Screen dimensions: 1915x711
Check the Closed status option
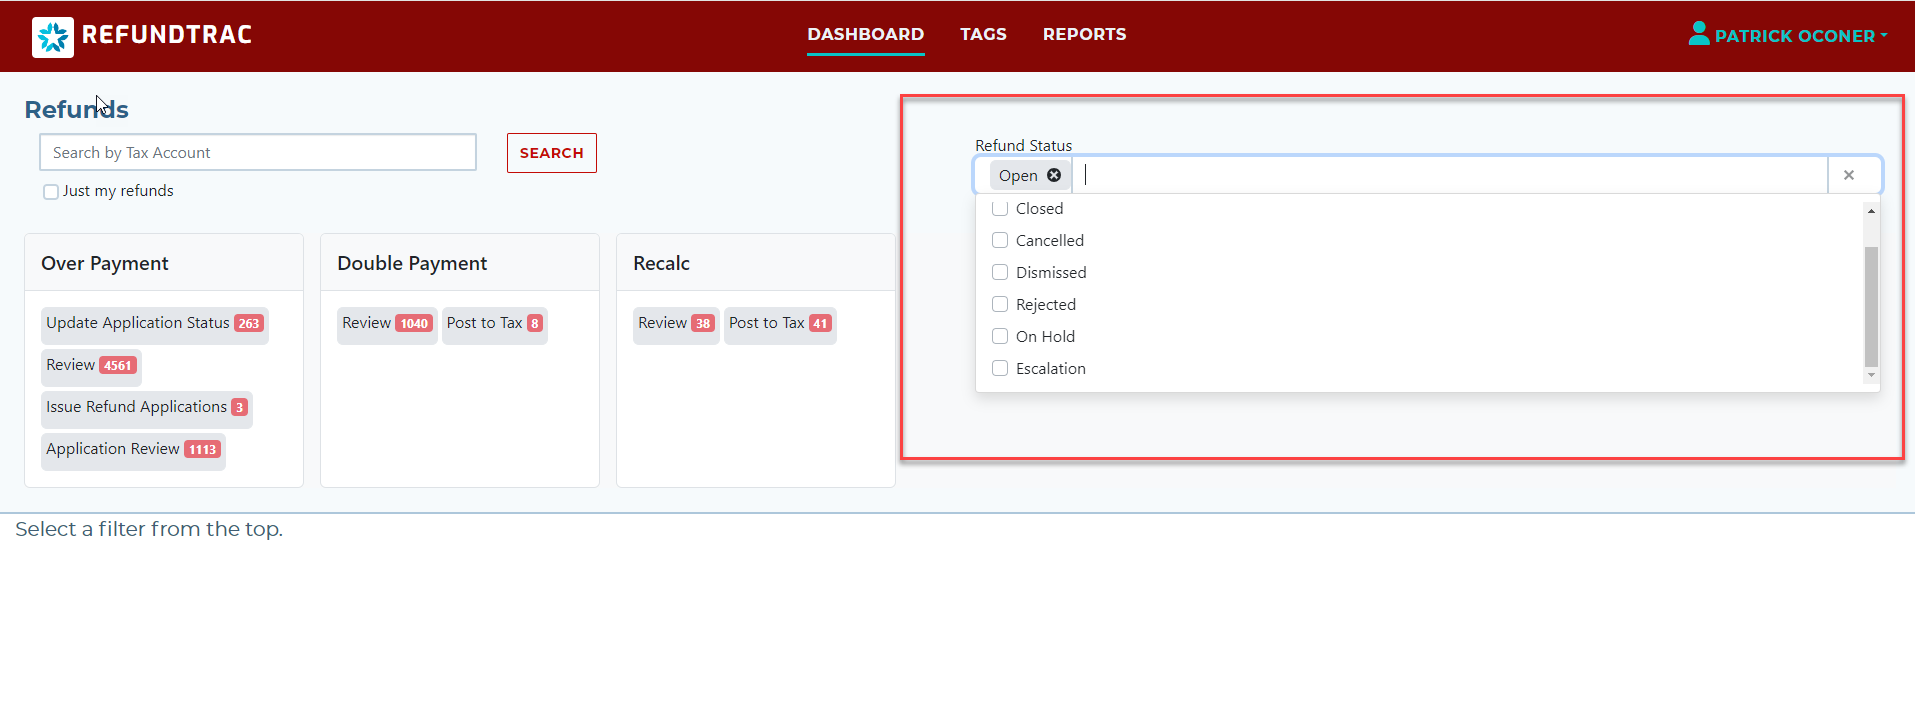[x=1000, y=209]
